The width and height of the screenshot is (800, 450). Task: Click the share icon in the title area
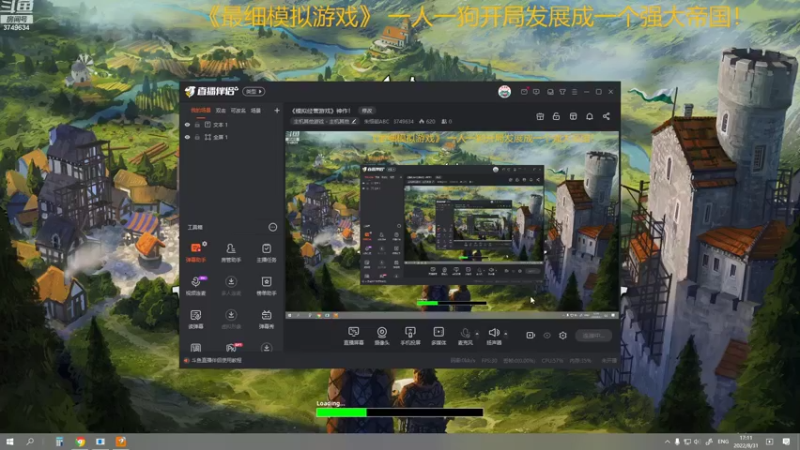coord(606,116)
